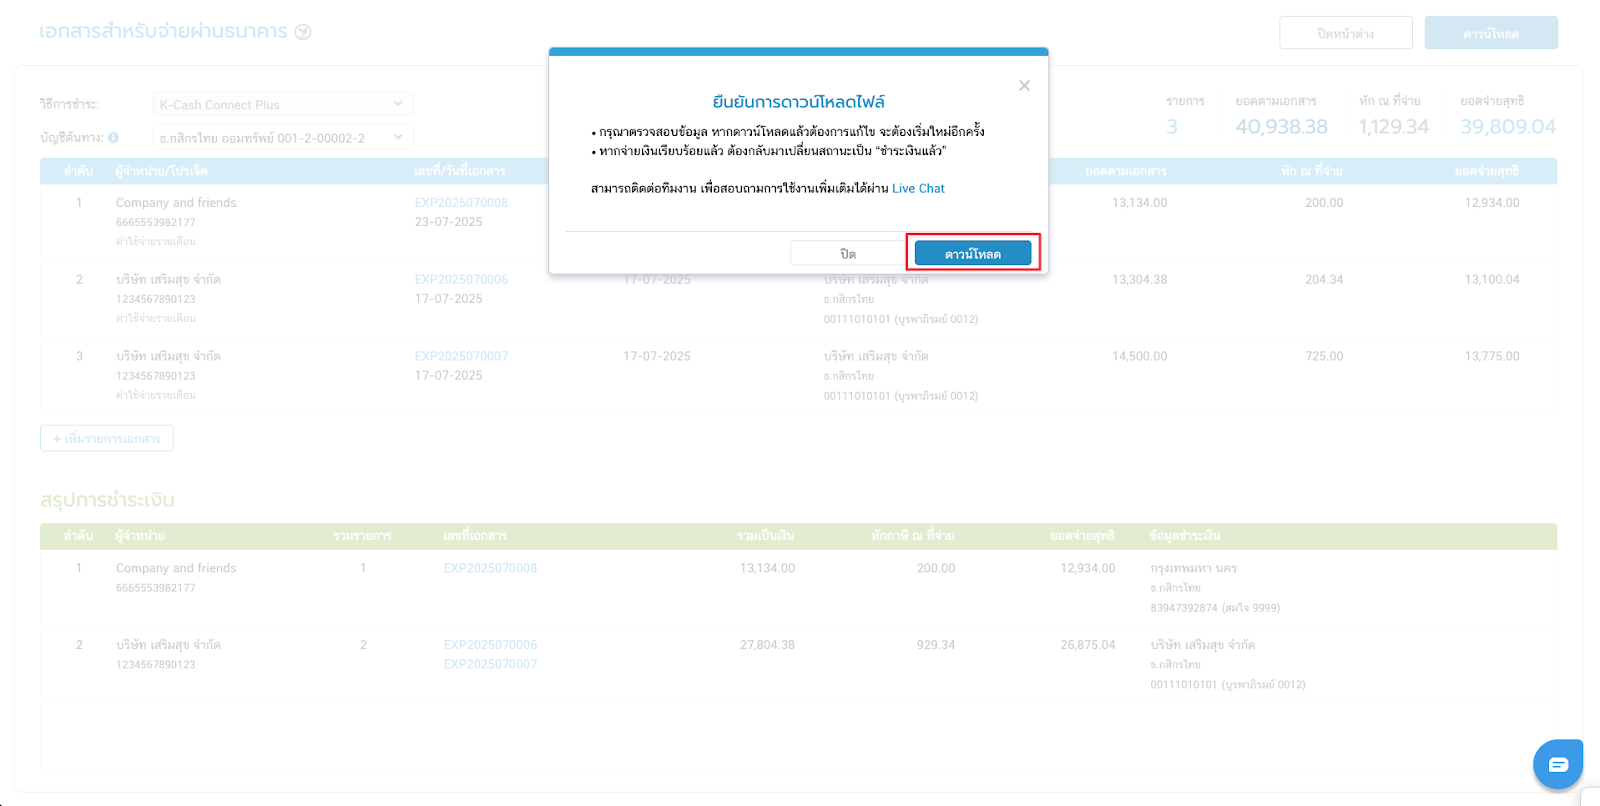Expand the ธ.กสิกรไทย source account dropdown
Viewport: 1600px width, 806px height.
[x=283, y=138]
